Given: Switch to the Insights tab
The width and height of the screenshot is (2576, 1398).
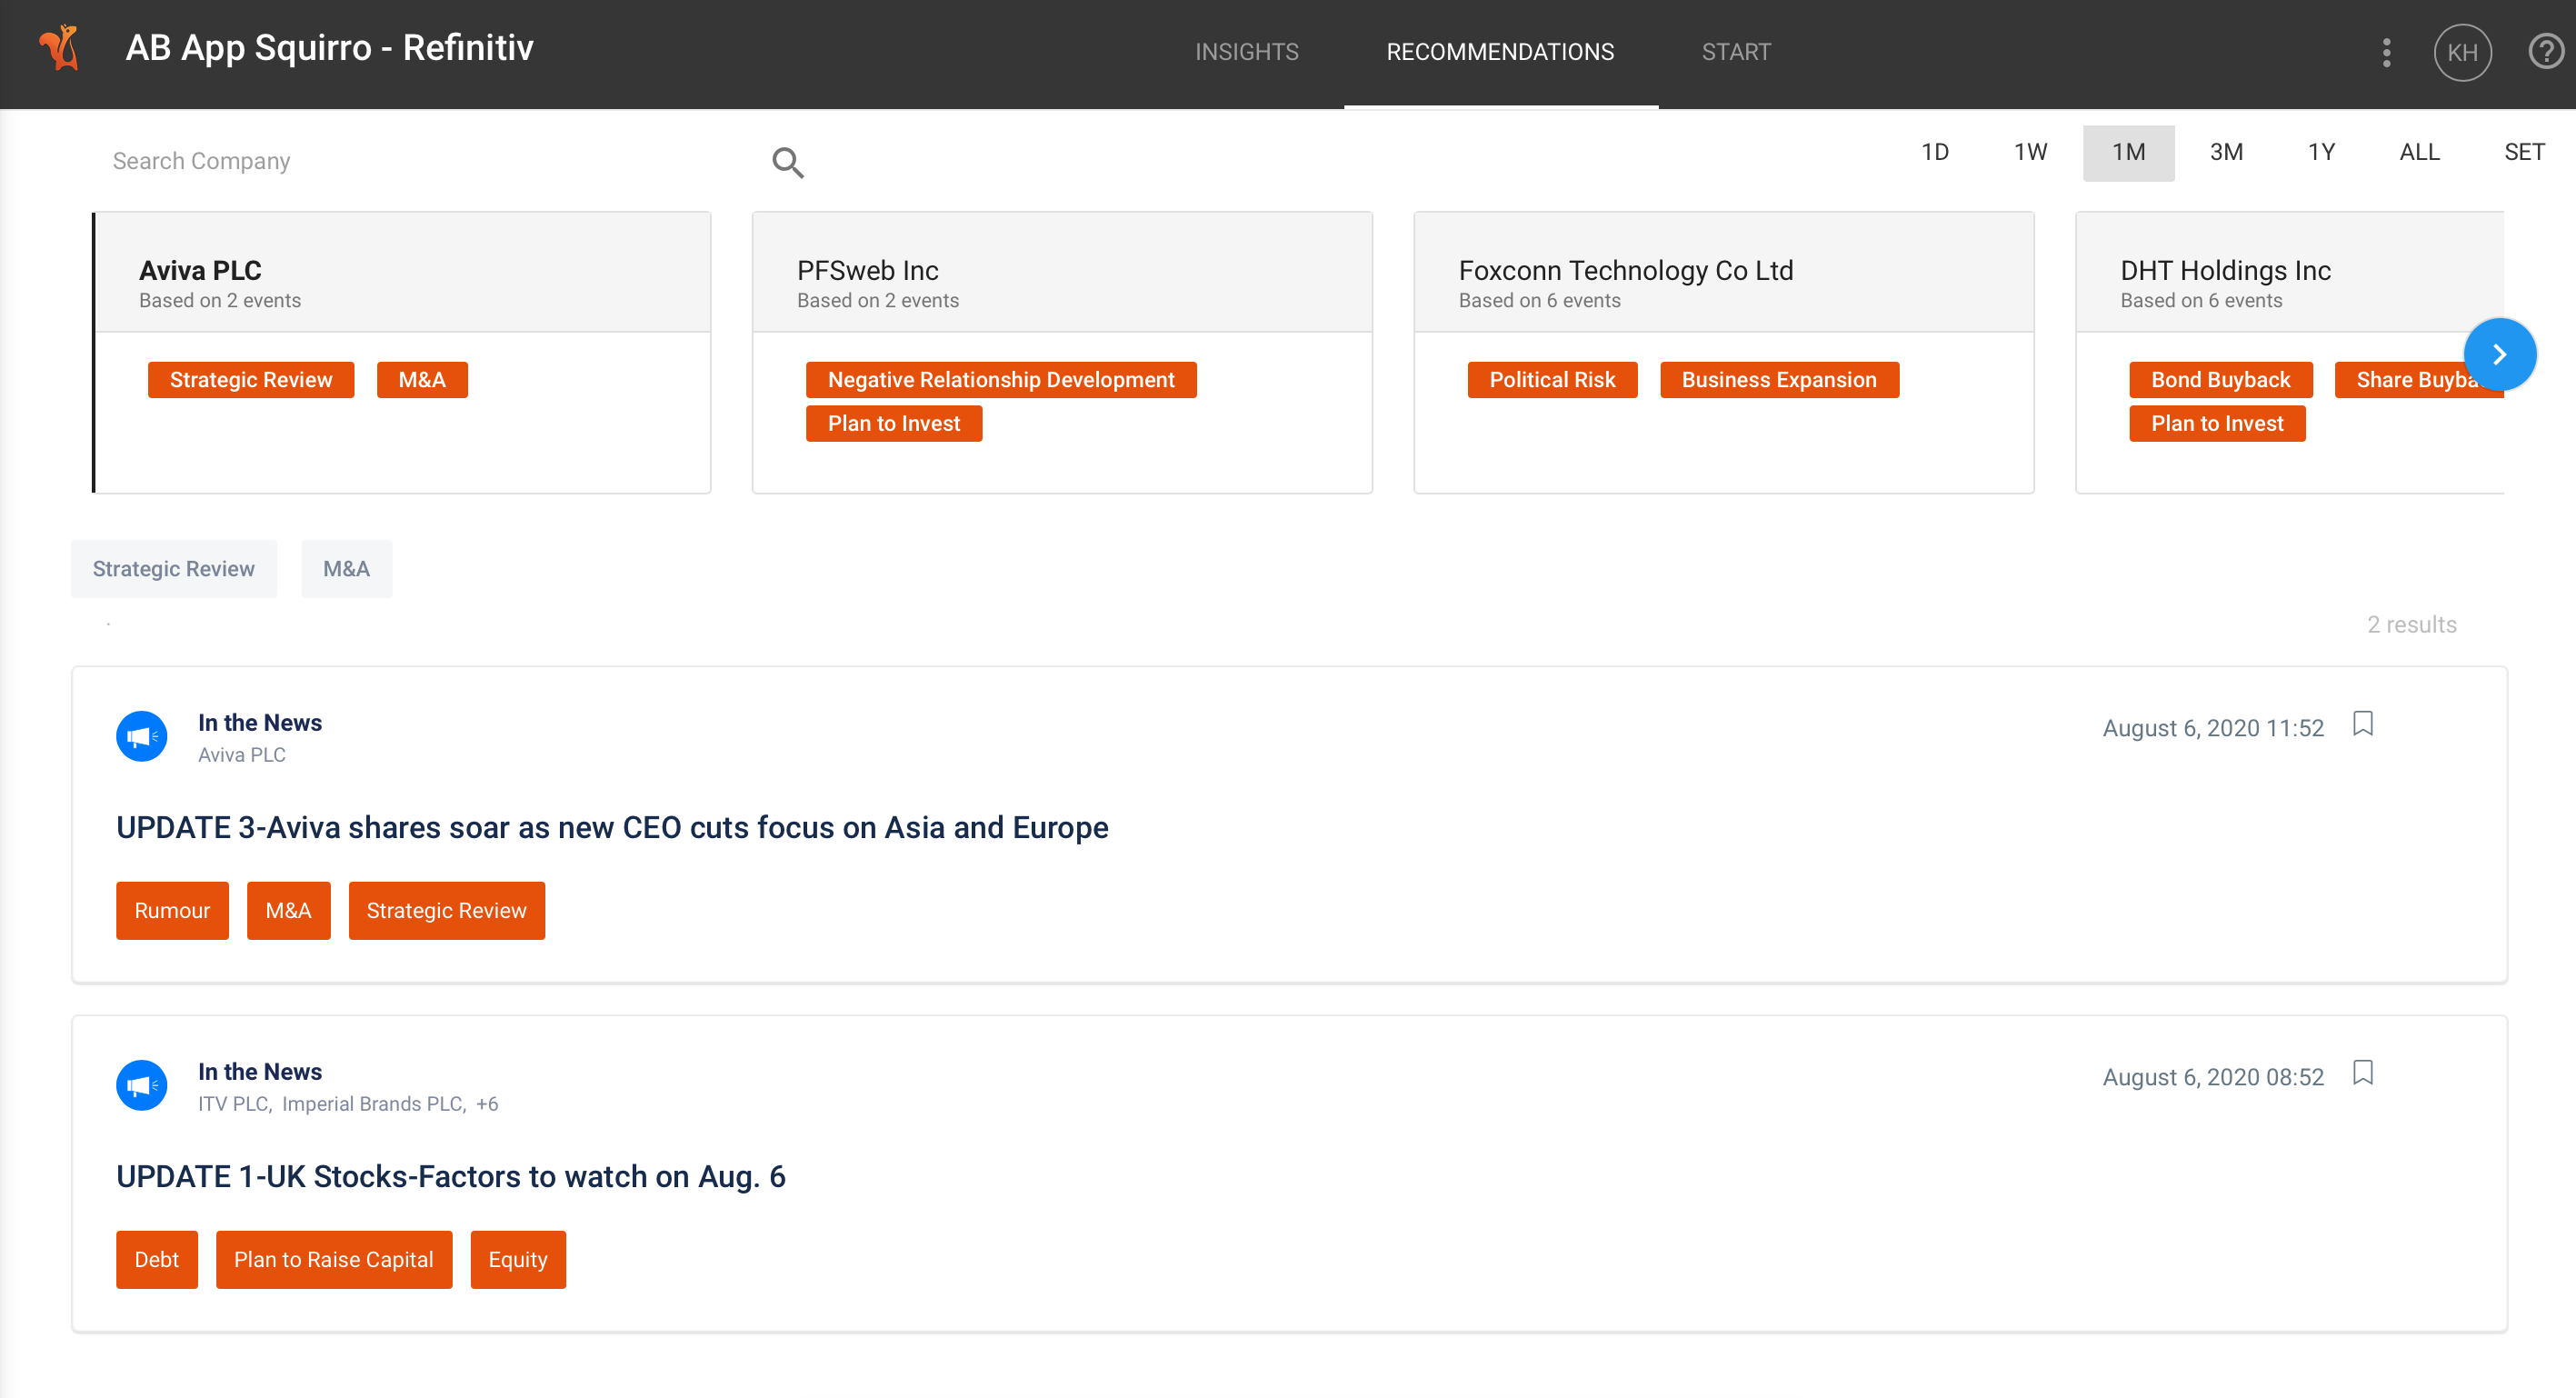Looking at the screenshot, I should click(1246, 52).
